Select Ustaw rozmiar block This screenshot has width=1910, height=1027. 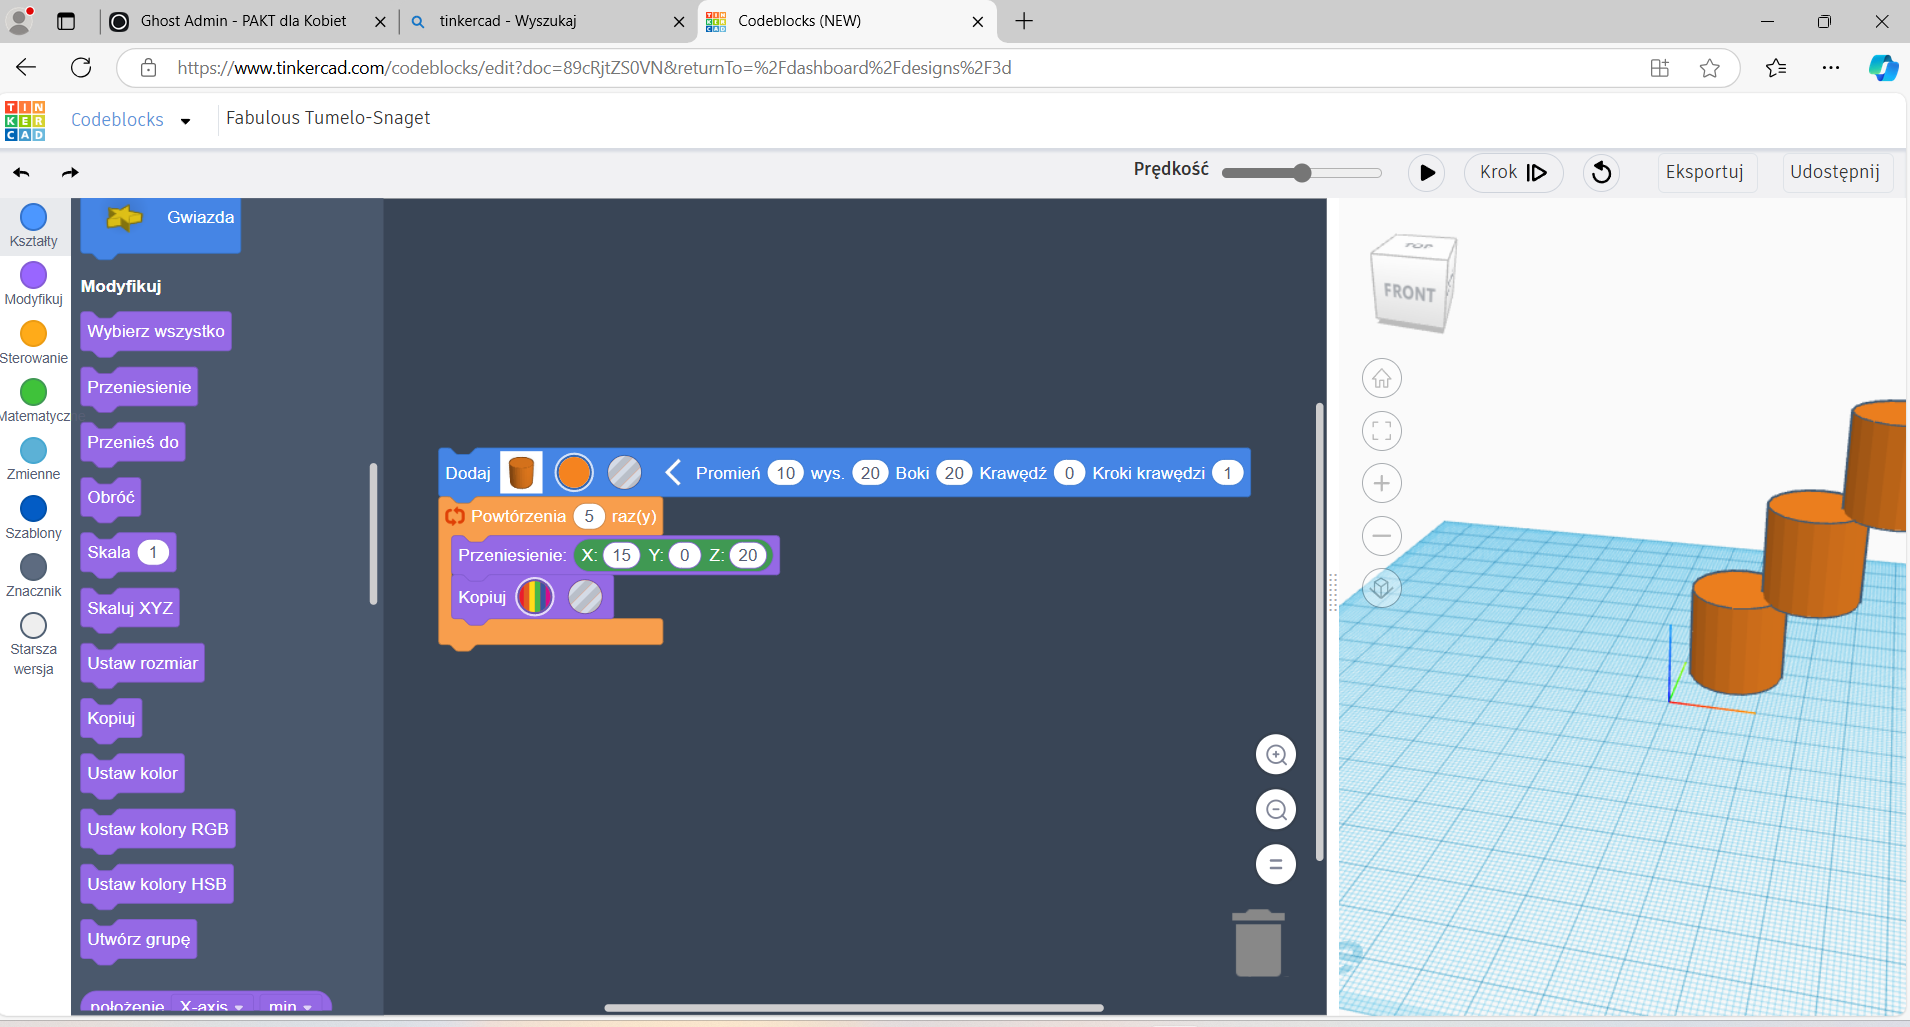click(x=143, y=664)
